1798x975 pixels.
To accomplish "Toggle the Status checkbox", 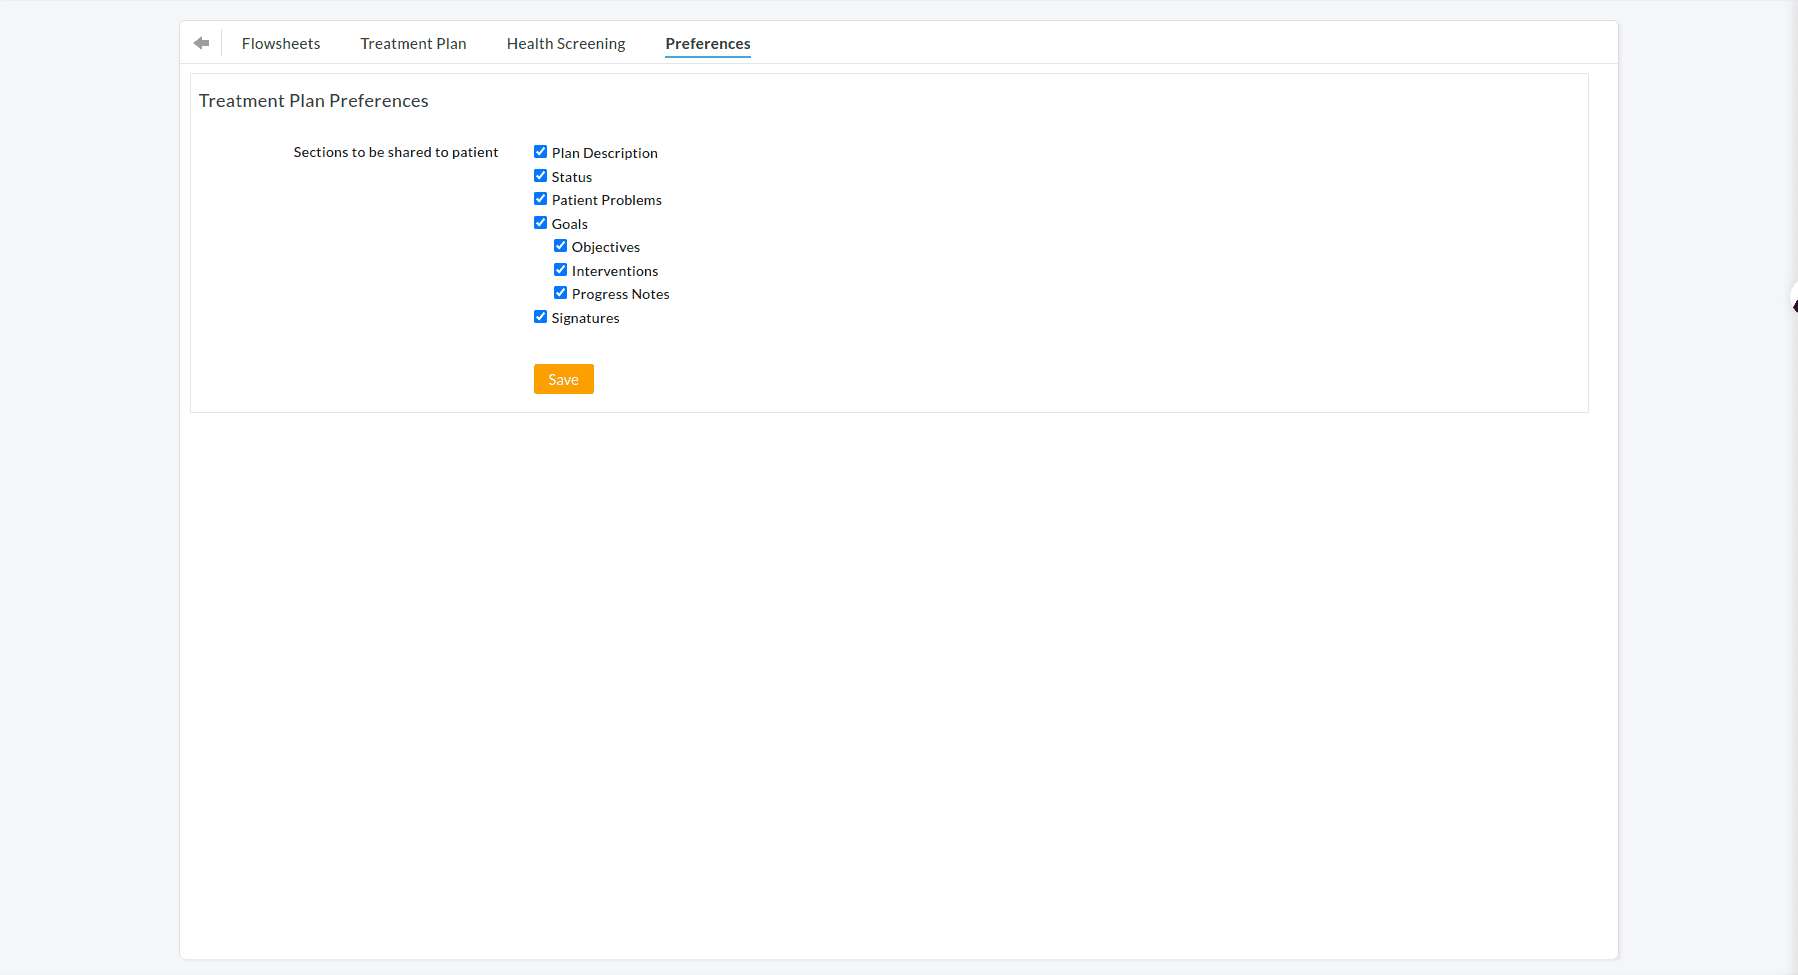I will (x=540, y=176).
